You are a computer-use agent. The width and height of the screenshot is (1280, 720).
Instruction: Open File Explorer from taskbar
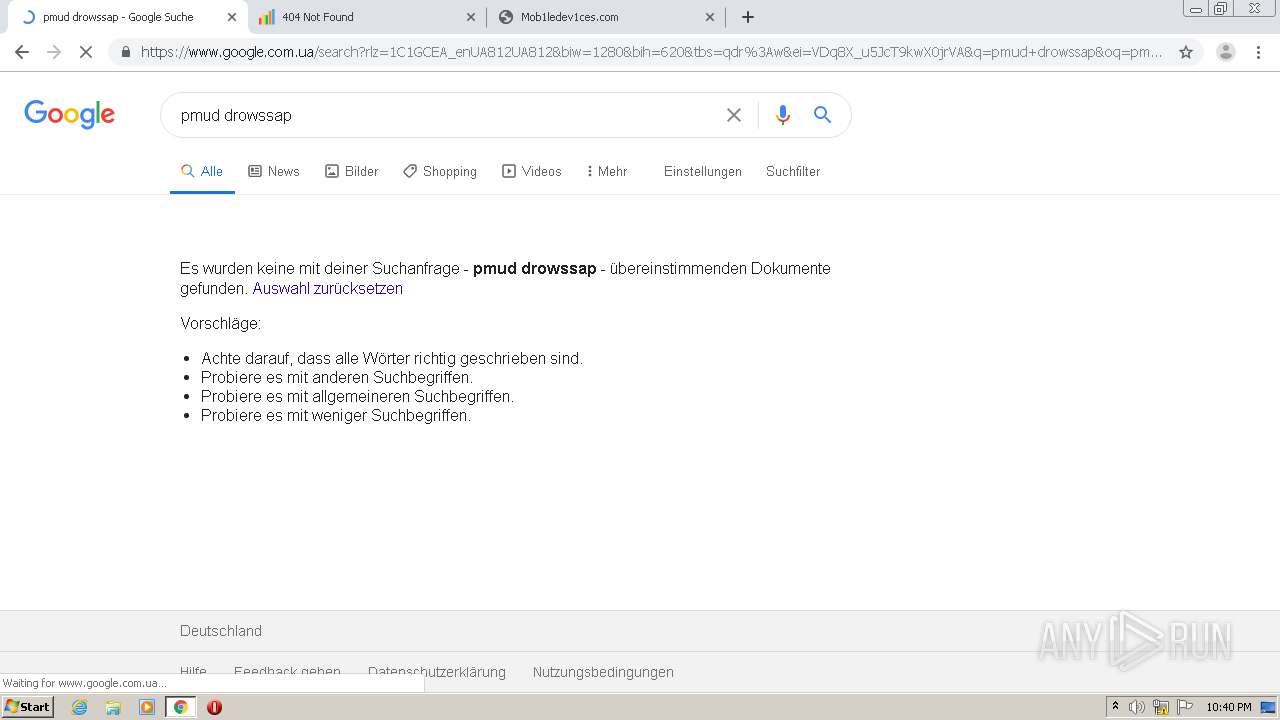click(113, 707)
